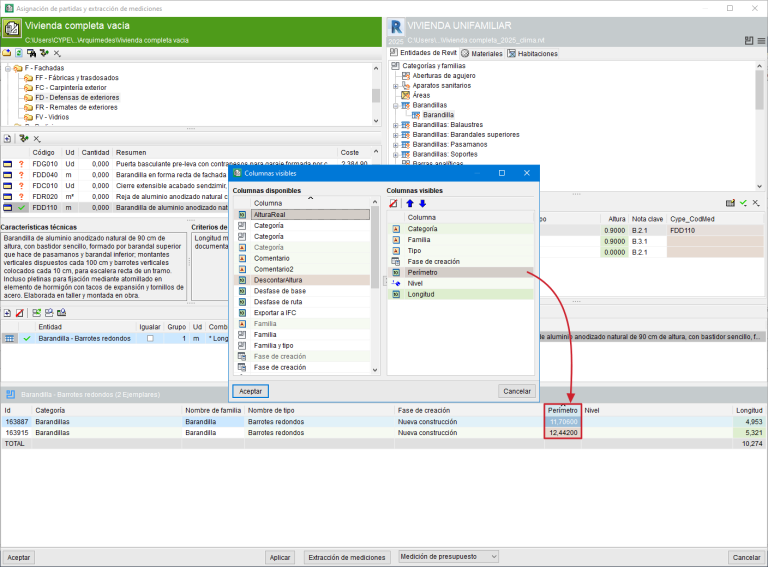Click Id 163887 row cell
Screen dimensions: 768x567
pyautogui.click(x=17, y=422)
